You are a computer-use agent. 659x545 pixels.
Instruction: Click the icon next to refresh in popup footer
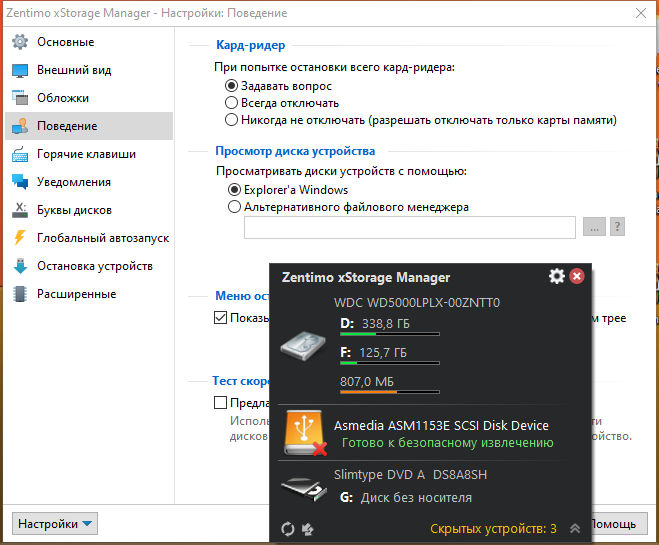[x=308, y=529]
